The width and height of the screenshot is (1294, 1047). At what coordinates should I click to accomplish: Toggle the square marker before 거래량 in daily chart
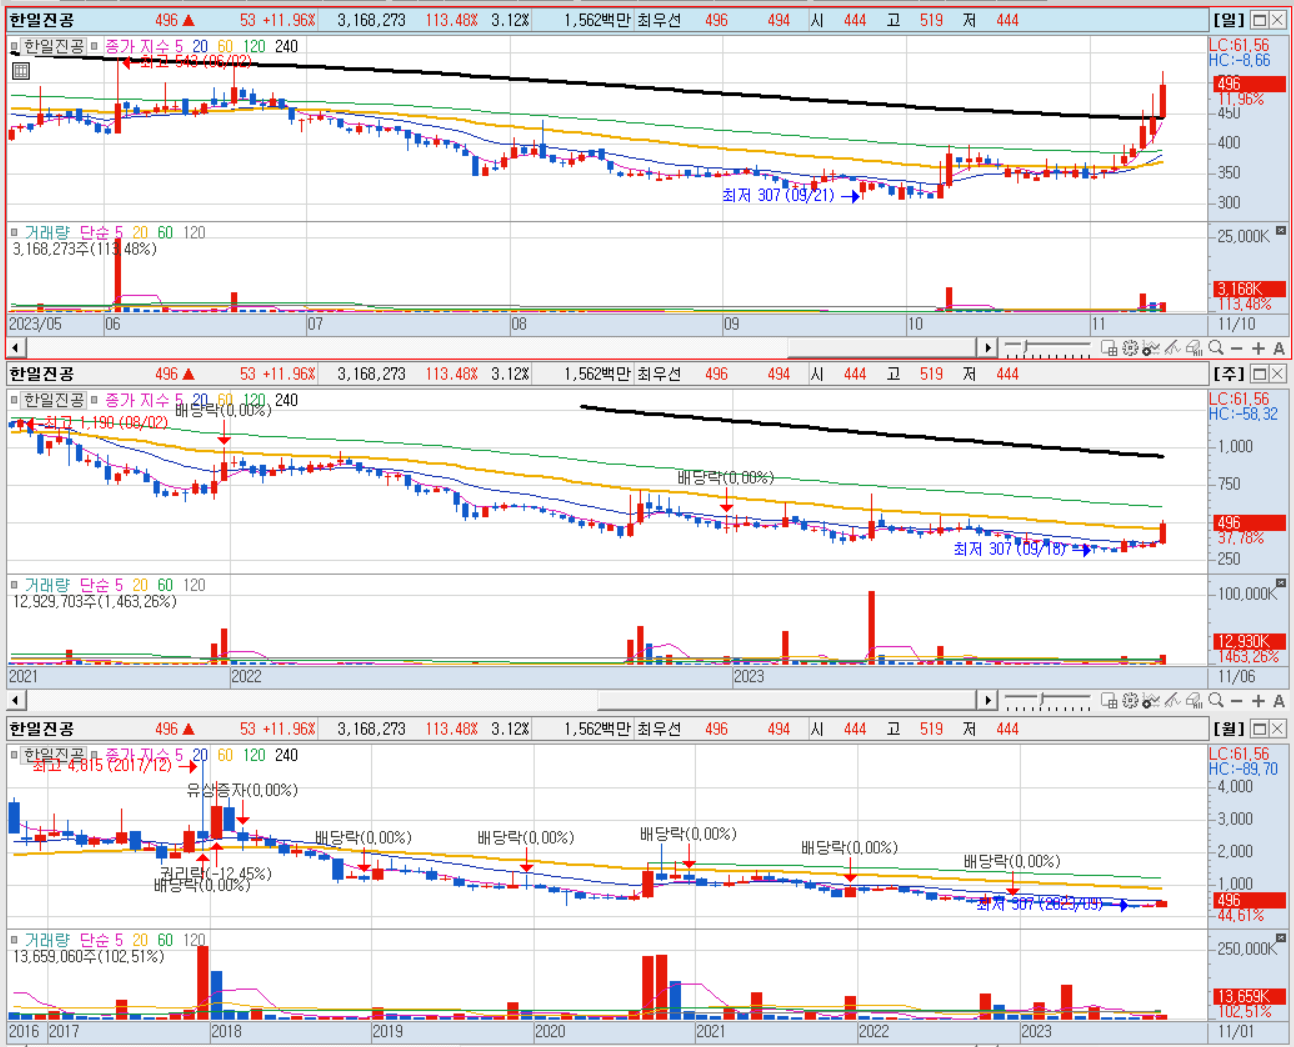click(15, 232)
